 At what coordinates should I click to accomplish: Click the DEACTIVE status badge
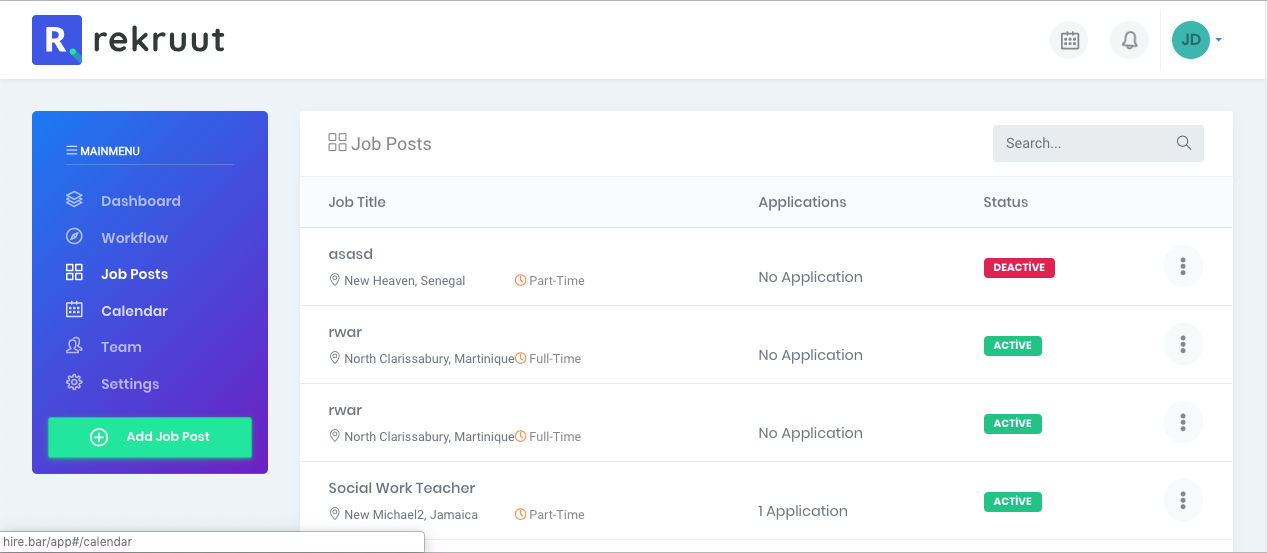(1019, 267)
